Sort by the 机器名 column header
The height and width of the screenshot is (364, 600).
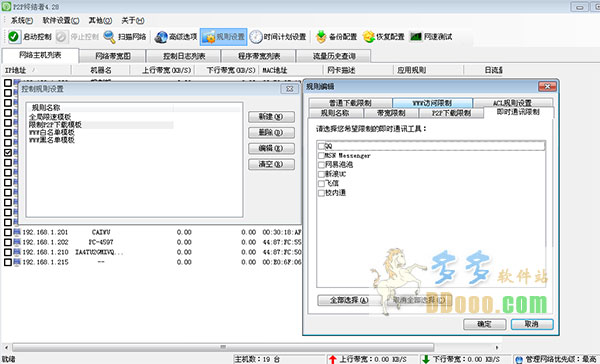pos(101,70)
